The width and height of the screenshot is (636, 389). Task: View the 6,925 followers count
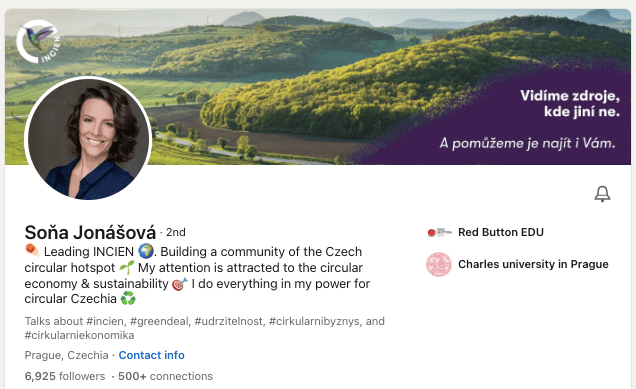[x=65, y=376]
